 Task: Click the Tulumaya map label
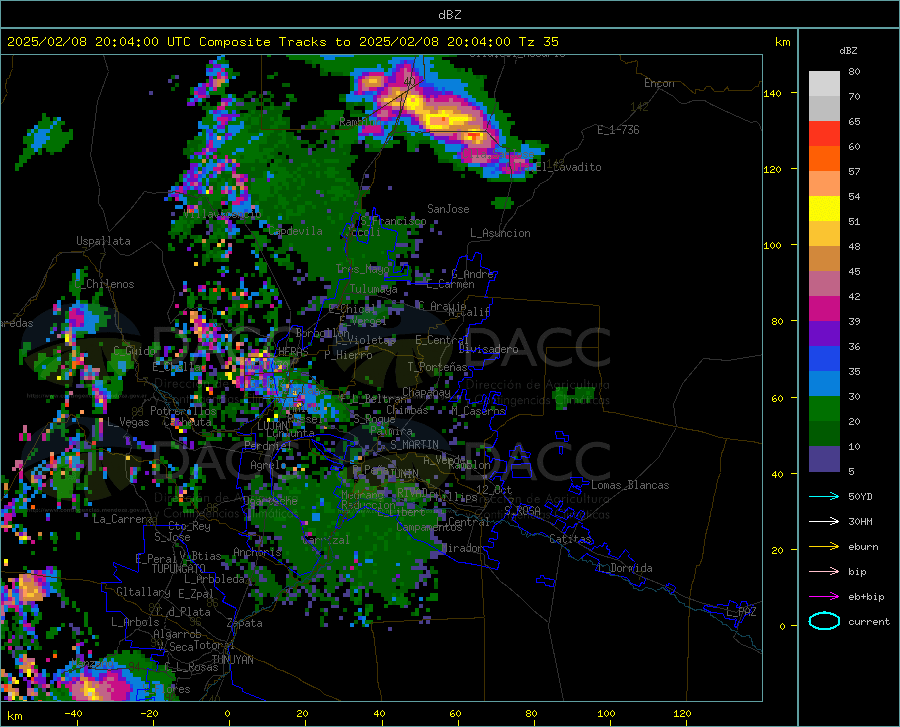373,289
